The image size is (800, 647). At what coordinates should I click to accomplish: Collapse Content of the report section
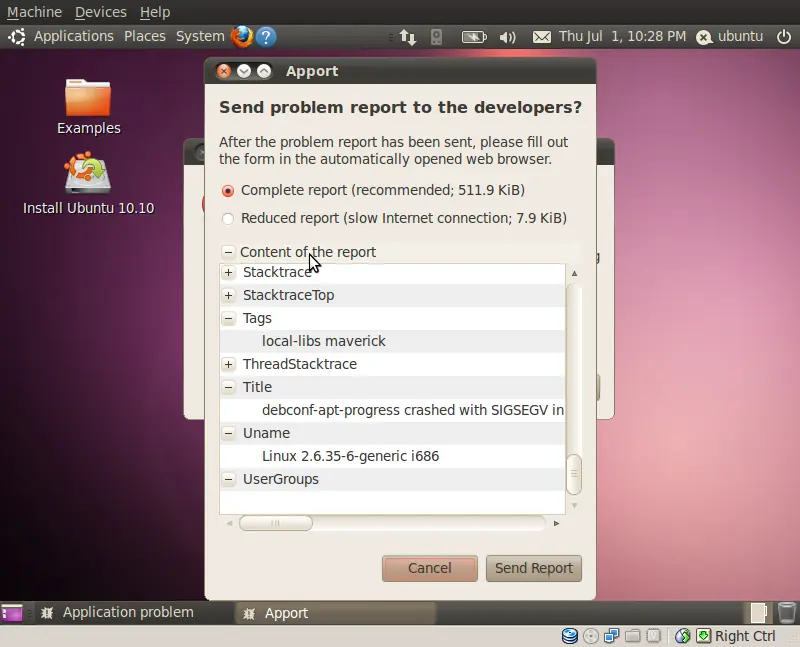pos(228,252)
